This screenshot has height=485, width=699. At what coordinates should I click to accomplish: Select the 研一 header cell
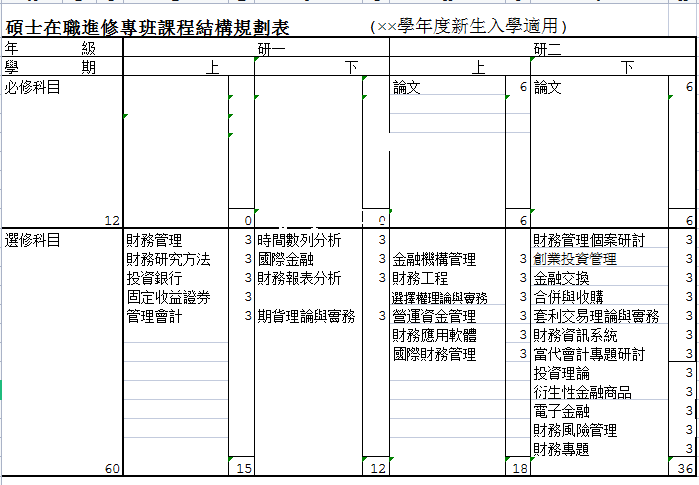click(x=272, y=49)
